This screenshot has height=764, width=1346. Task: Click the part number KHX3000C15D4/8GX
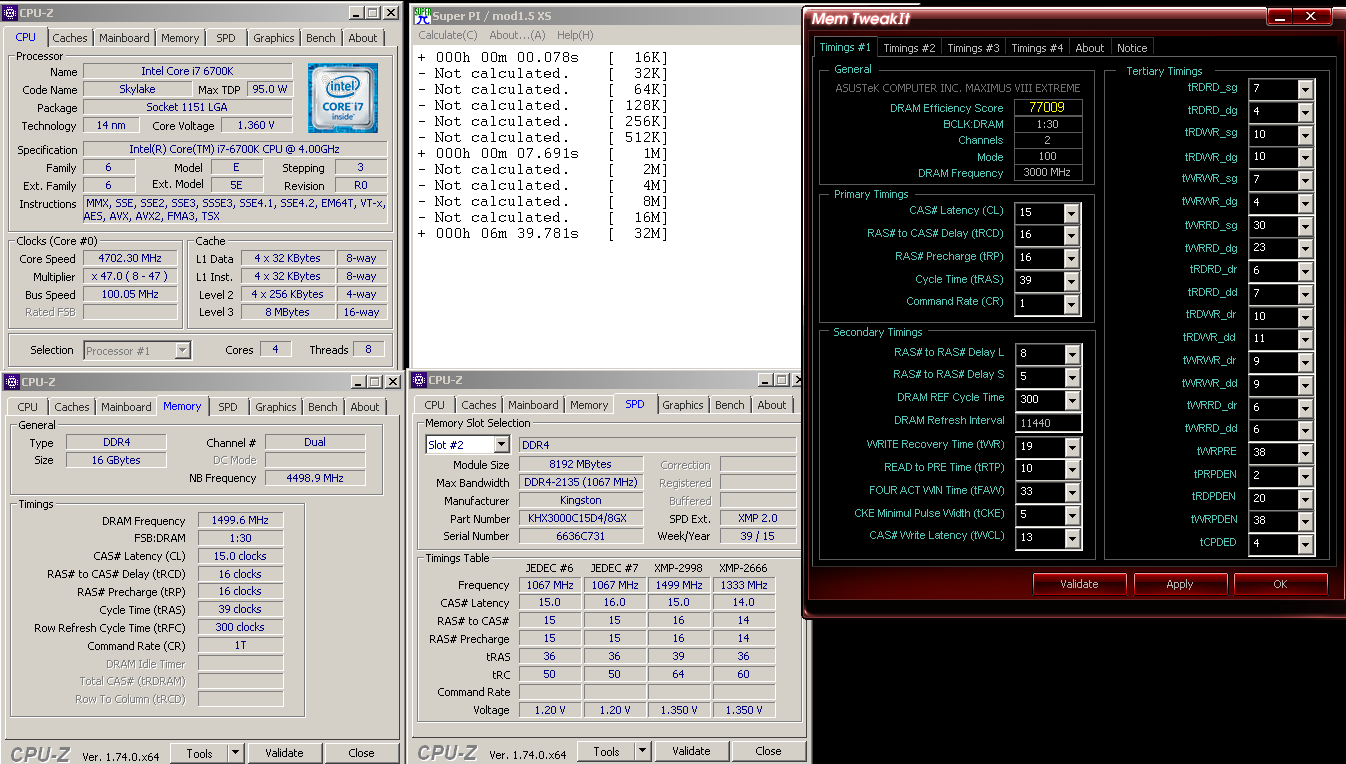[582, 519]
